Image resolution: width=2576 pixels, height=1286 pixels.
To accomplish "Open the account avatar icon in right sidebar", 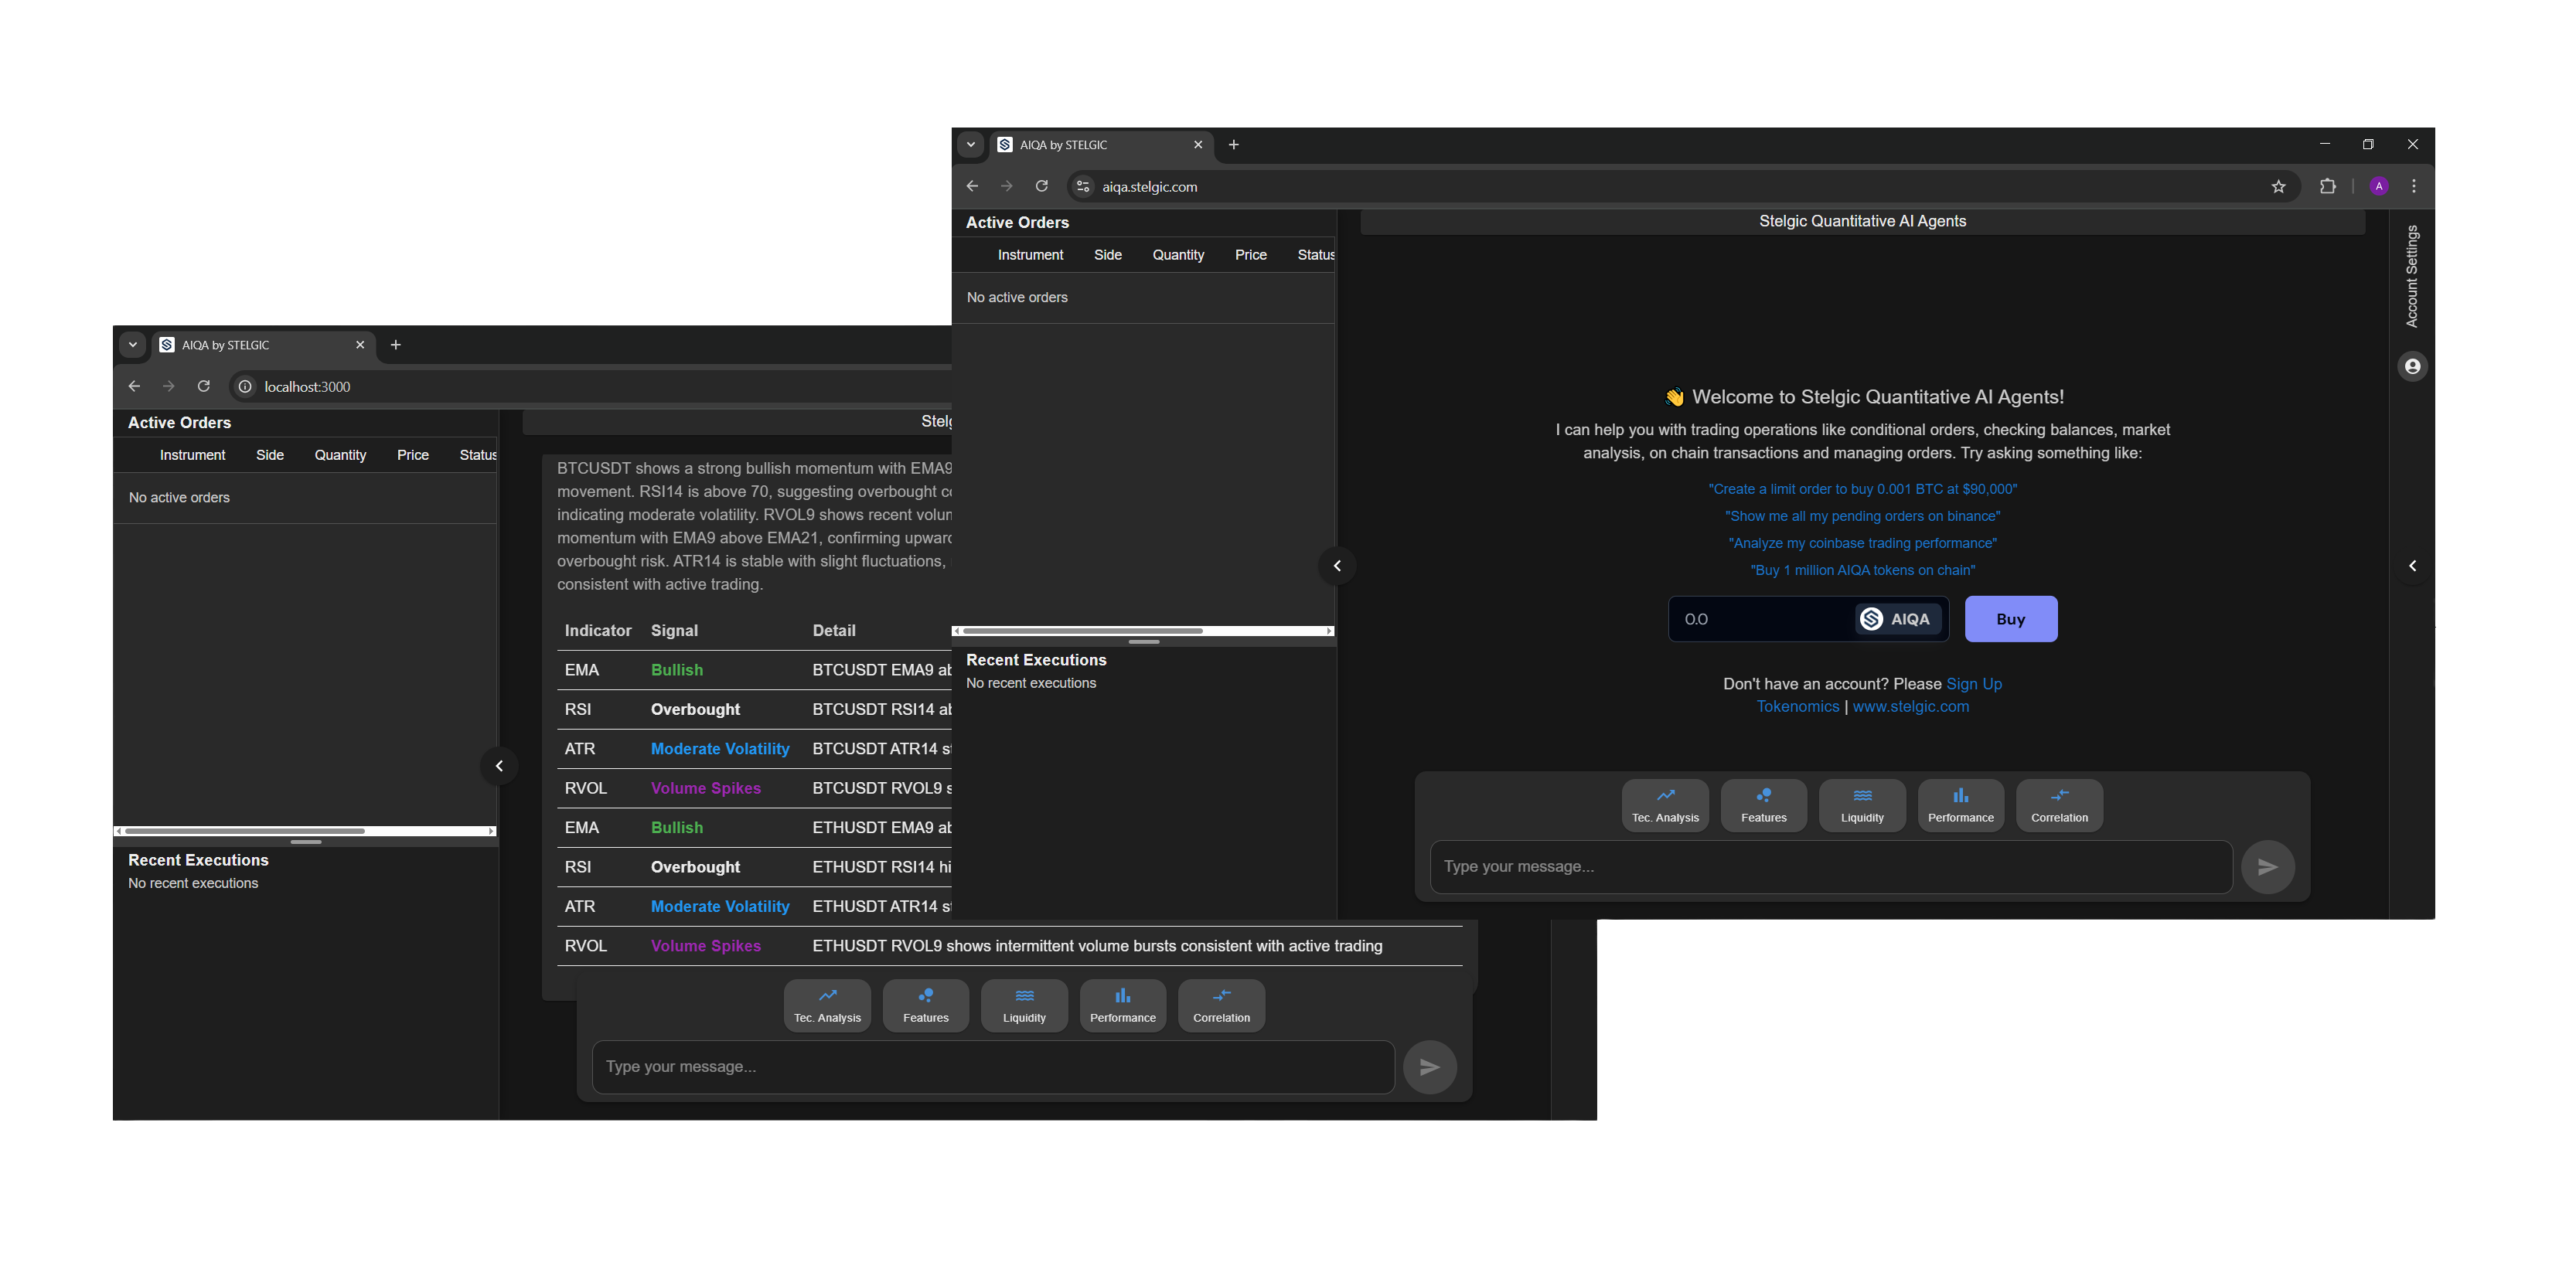I will pos(2412,366).
